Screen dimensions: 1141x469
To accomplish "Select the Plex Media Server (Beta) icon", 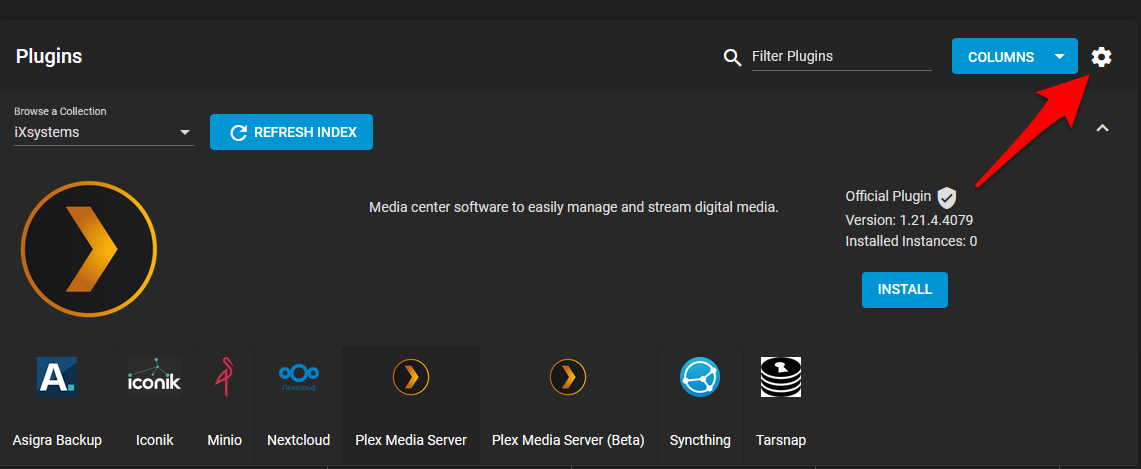I will [568, 377].
